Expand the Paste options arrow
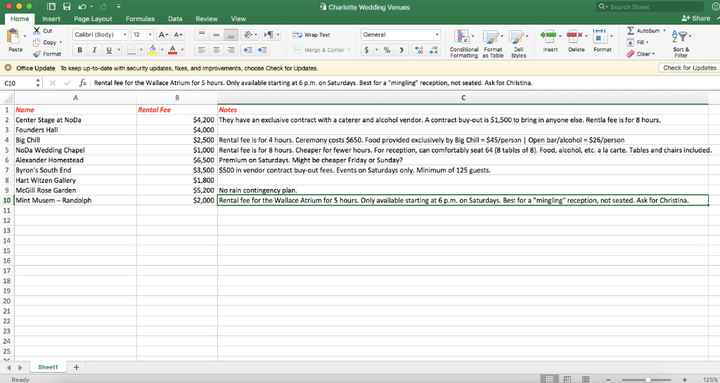 click(x=24, y=36)
